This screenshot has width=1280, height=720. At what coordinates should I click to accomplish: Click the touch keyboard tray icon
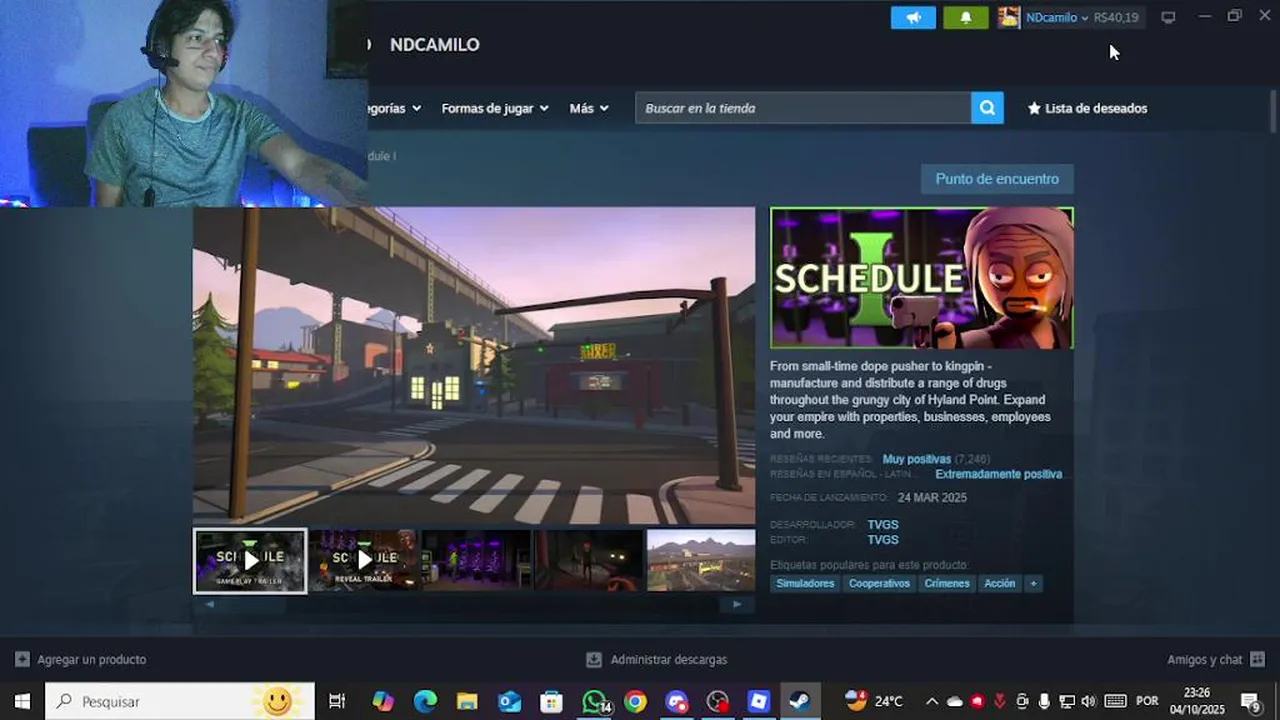[1116, 701]
